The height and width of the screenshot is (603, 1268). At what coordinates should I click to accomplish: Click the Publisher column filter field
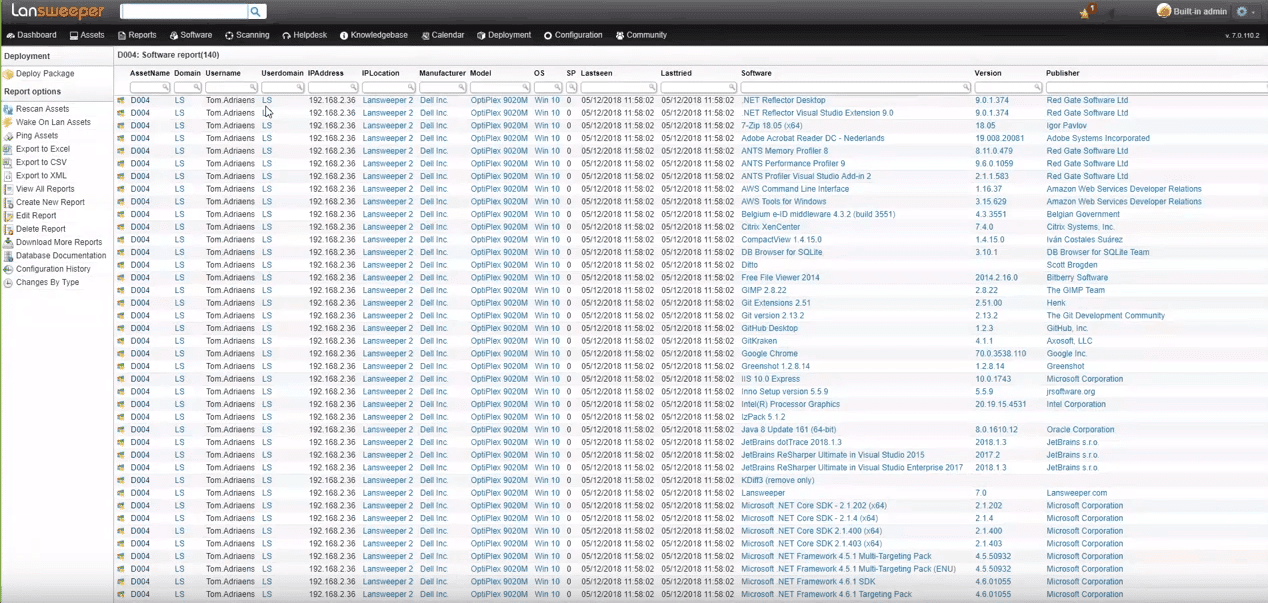[x=1156, y=87]
